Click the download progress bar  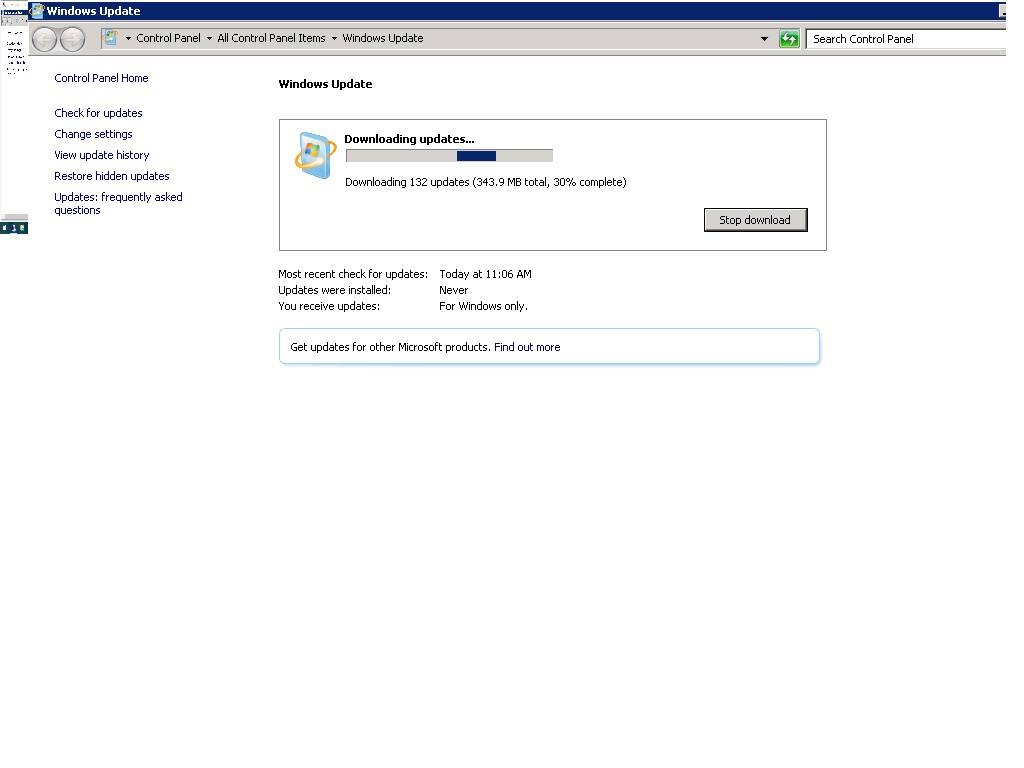pyautogui.click(x=449, y=155)
